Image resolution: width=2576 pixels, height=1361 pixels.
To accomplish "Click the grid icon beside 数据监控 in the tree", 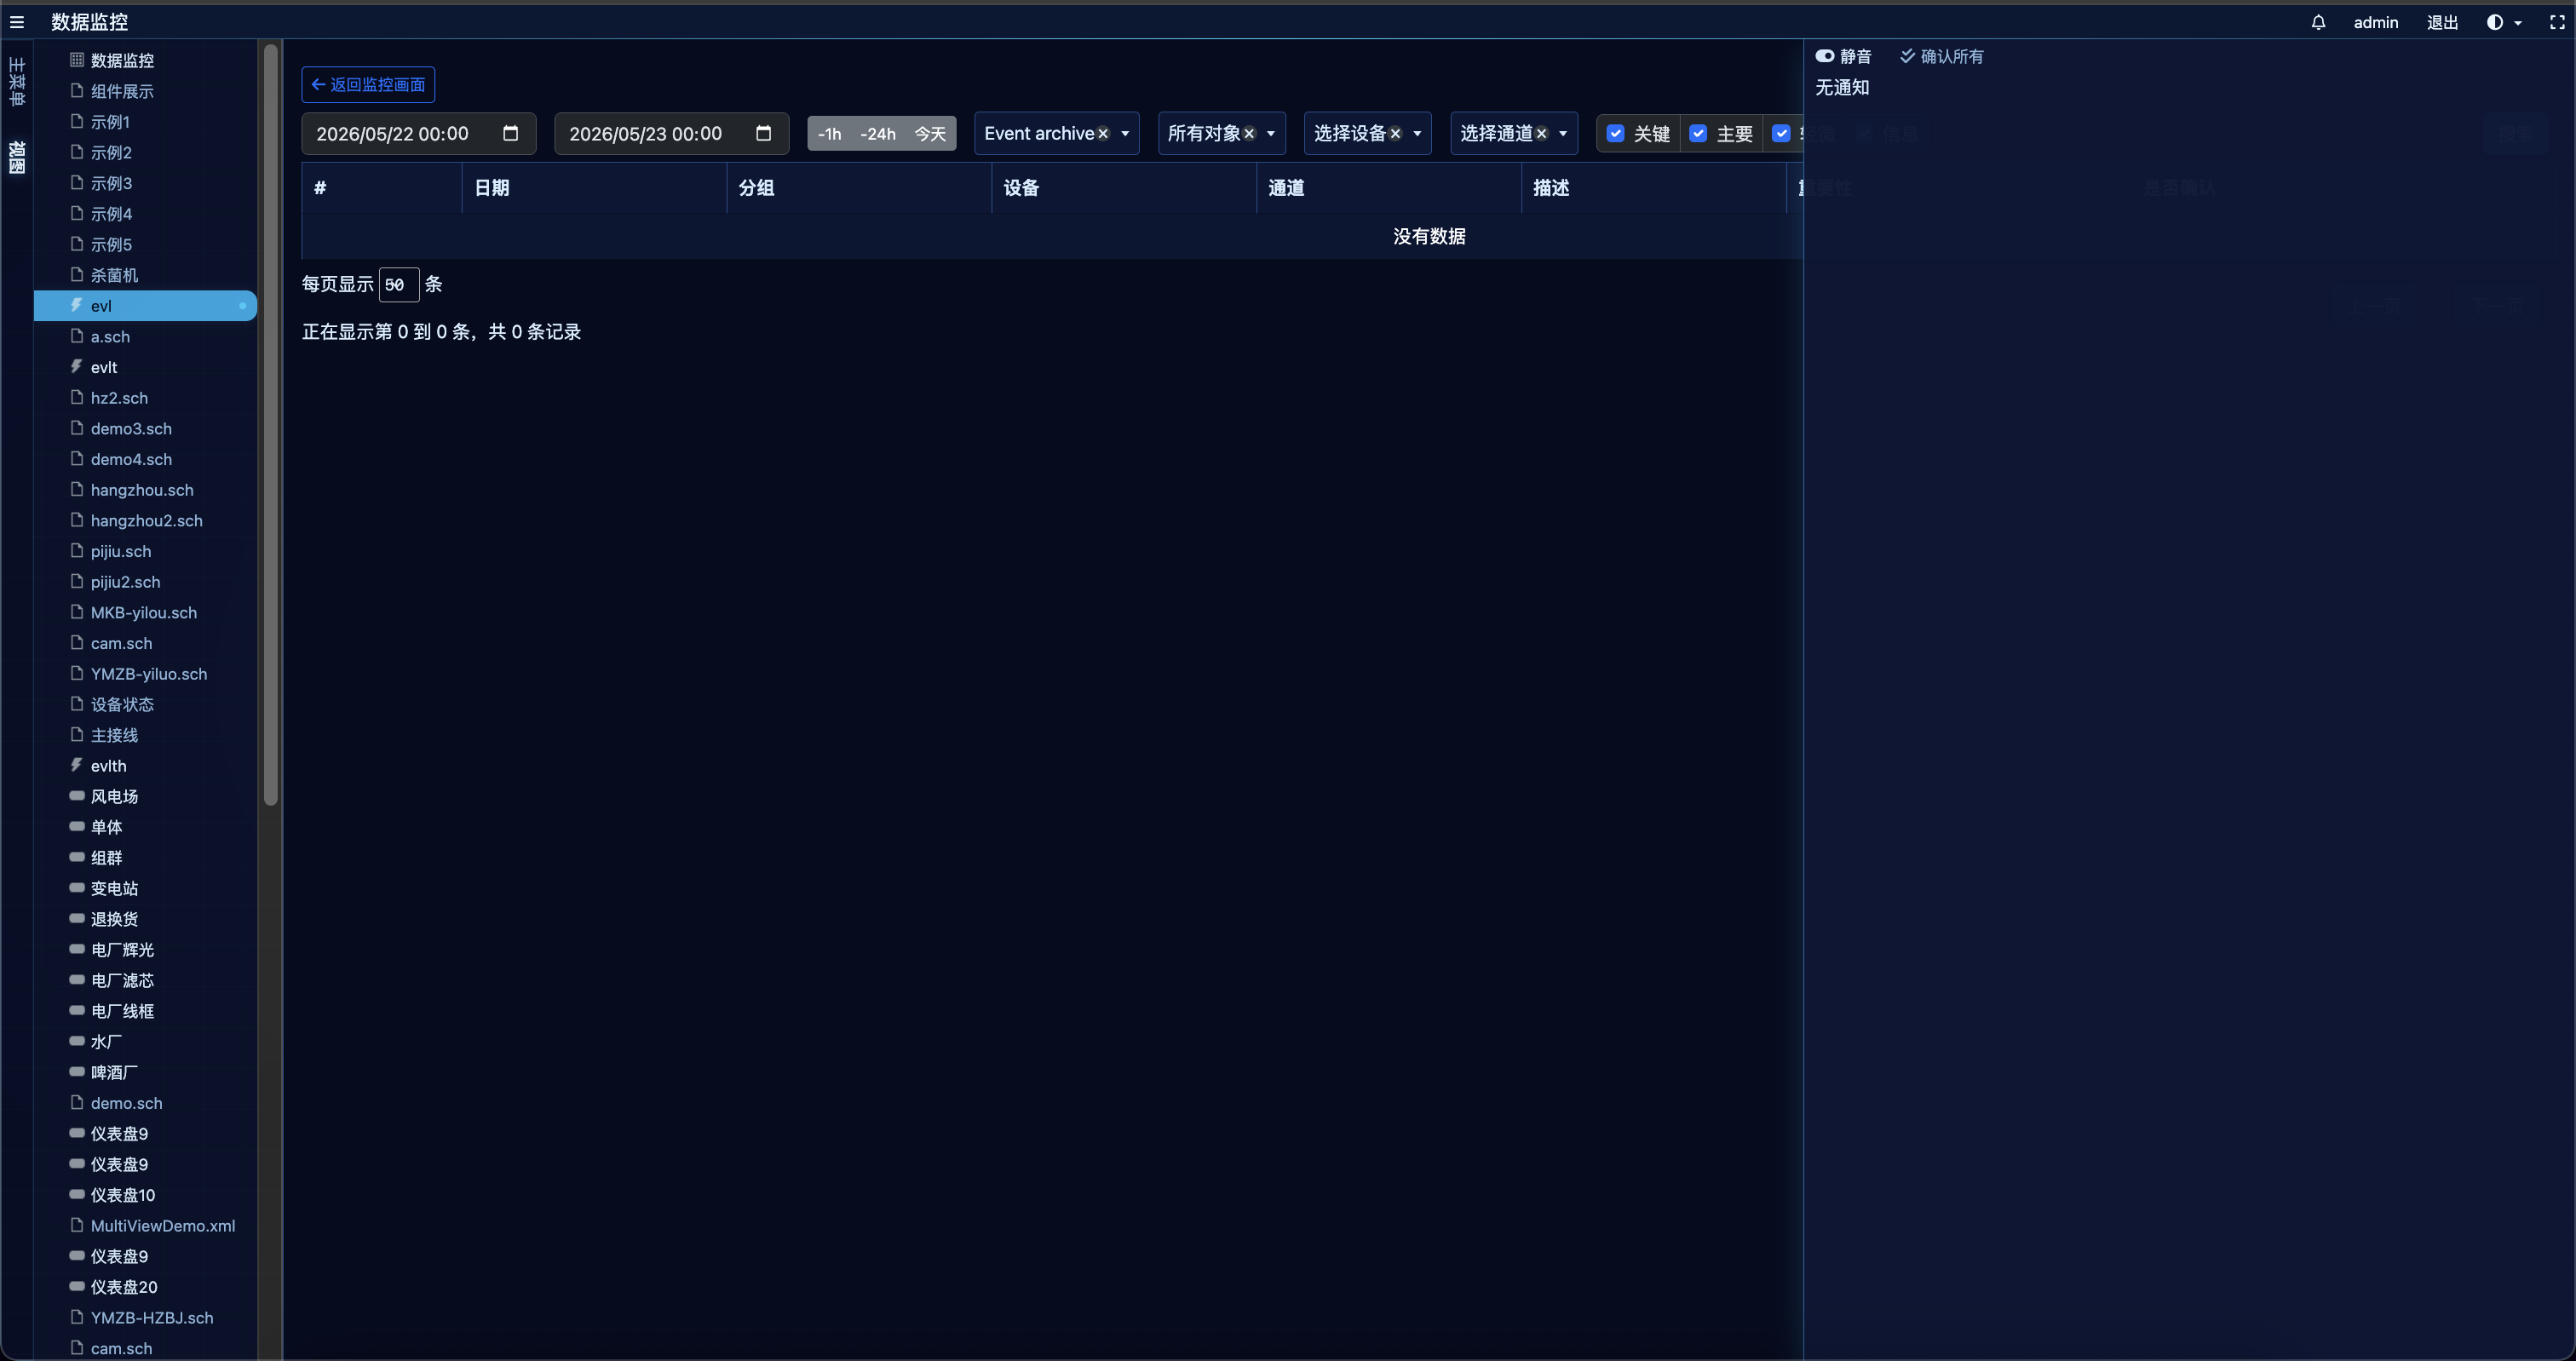I will [77, 60].
